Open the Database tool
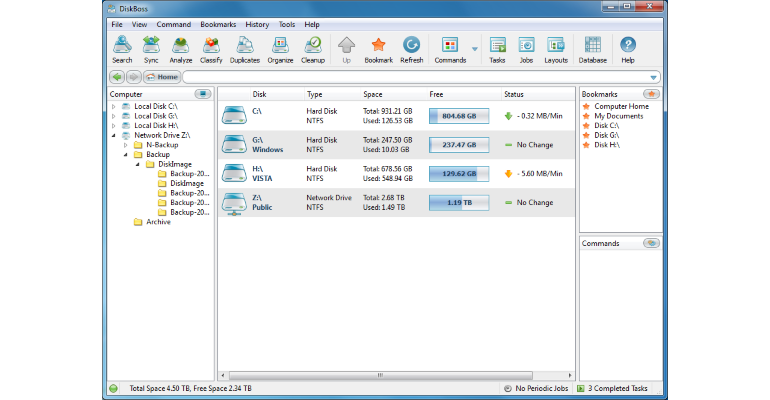 pyautogui.click(x=593, y=50)
